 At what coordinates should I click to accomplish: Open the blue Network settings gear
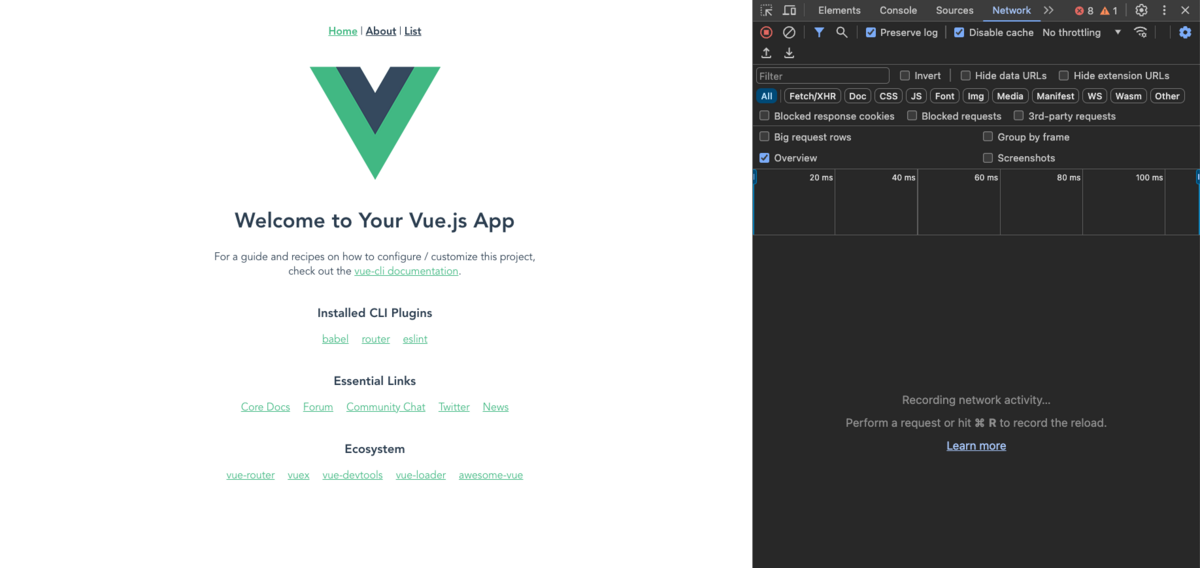(x=1185, y=32)
